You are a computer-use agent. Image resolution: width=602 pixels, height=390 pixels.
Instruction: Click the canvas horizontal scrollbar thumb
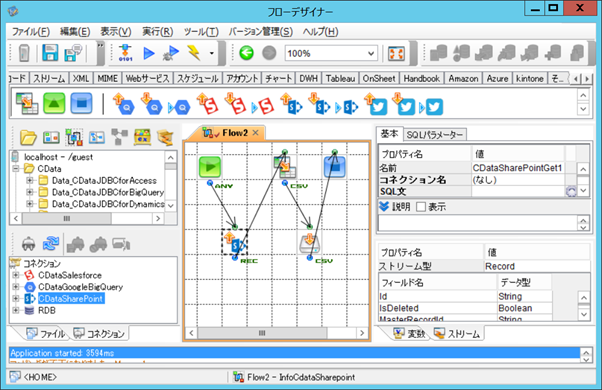tap(262, 333)
